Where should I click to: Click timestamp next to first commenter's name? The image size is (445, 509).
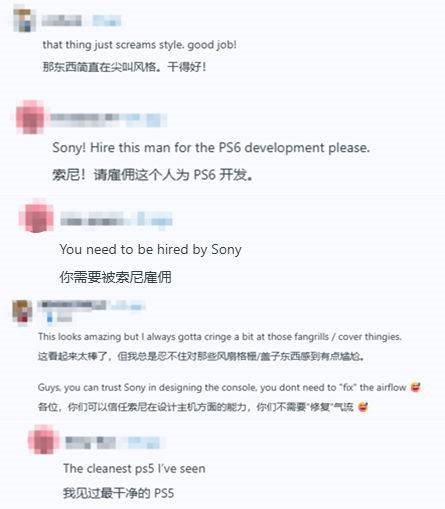click(x=107, y=21)
